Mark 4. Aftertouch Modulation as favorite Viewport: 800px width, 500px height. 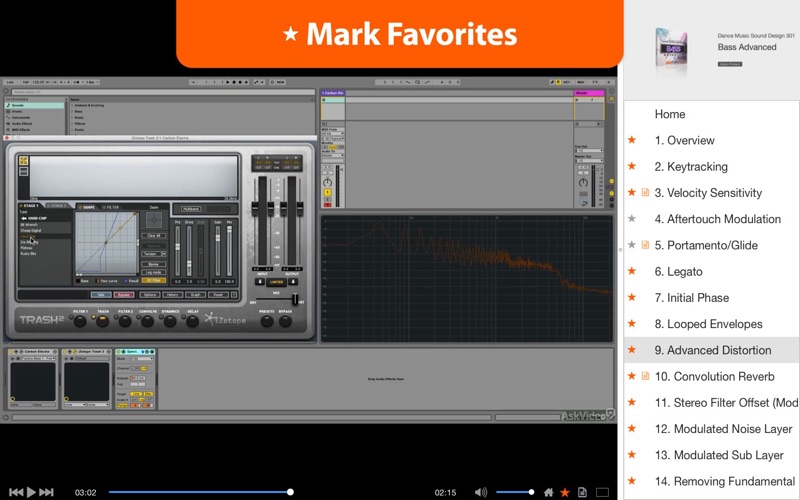click(x=632, y=218)
